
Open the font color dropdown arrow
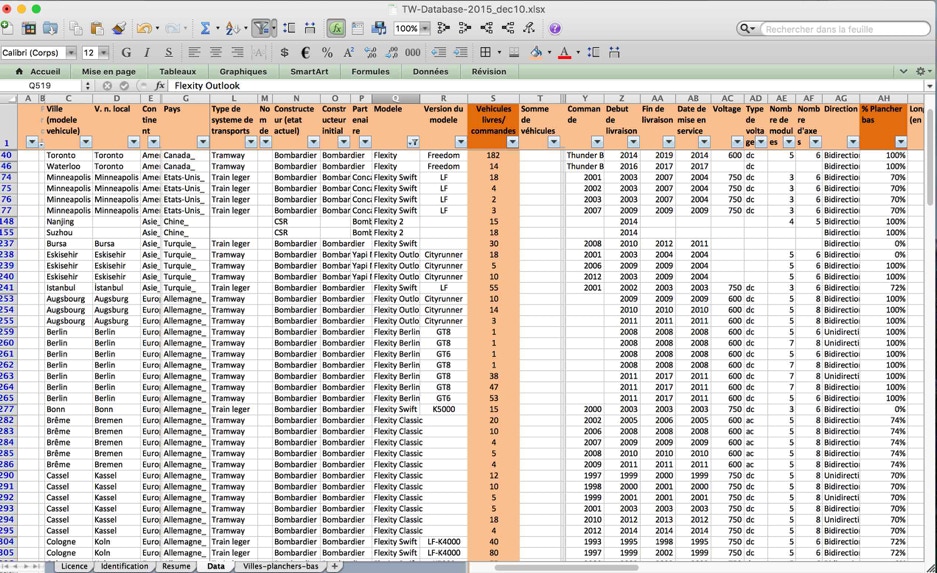[x=578, y=53]
